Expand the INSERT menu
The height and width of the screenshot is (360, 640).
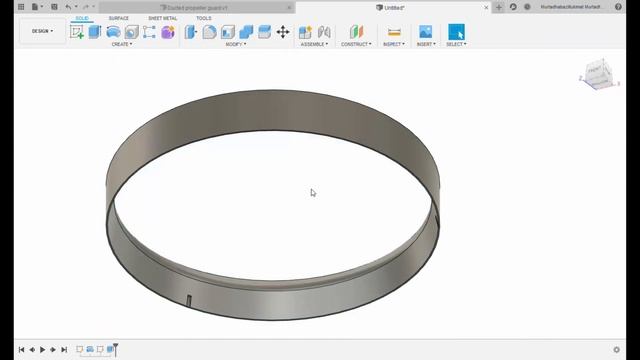tap(426, 44)
